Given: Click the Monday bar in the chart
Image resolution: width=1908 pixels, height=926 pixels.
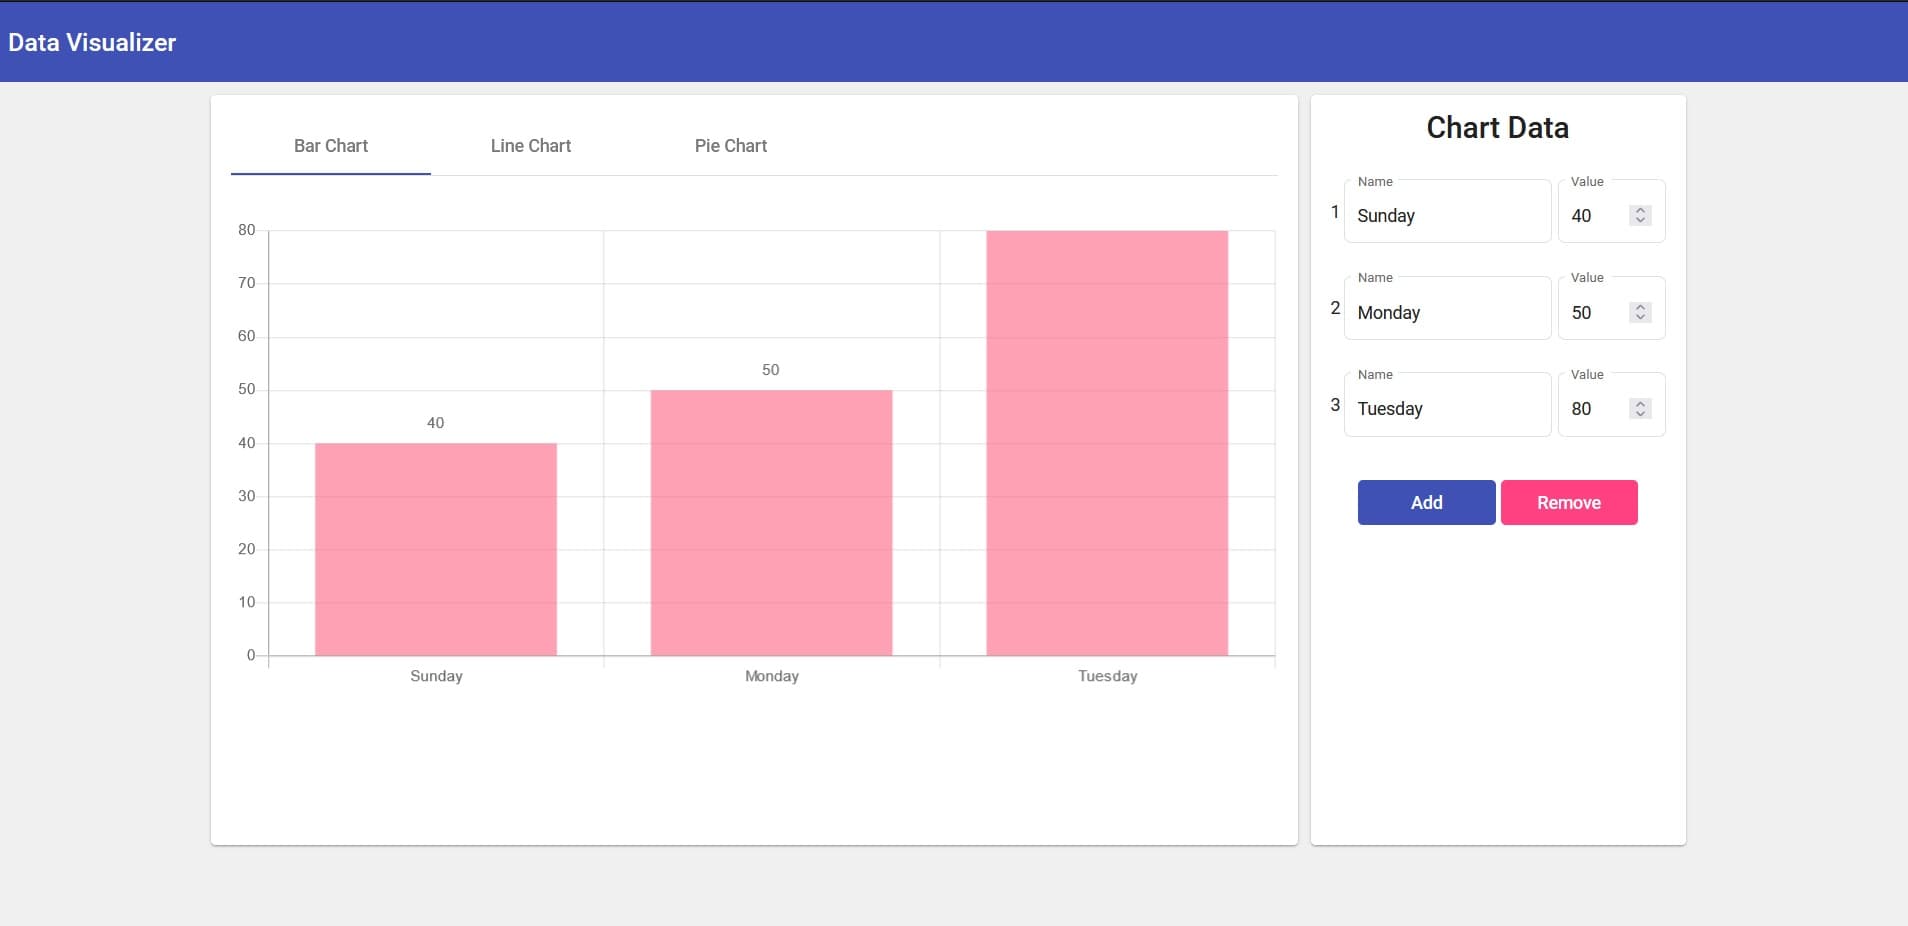Looking at the screenshot, I should (x=771, y=522).
